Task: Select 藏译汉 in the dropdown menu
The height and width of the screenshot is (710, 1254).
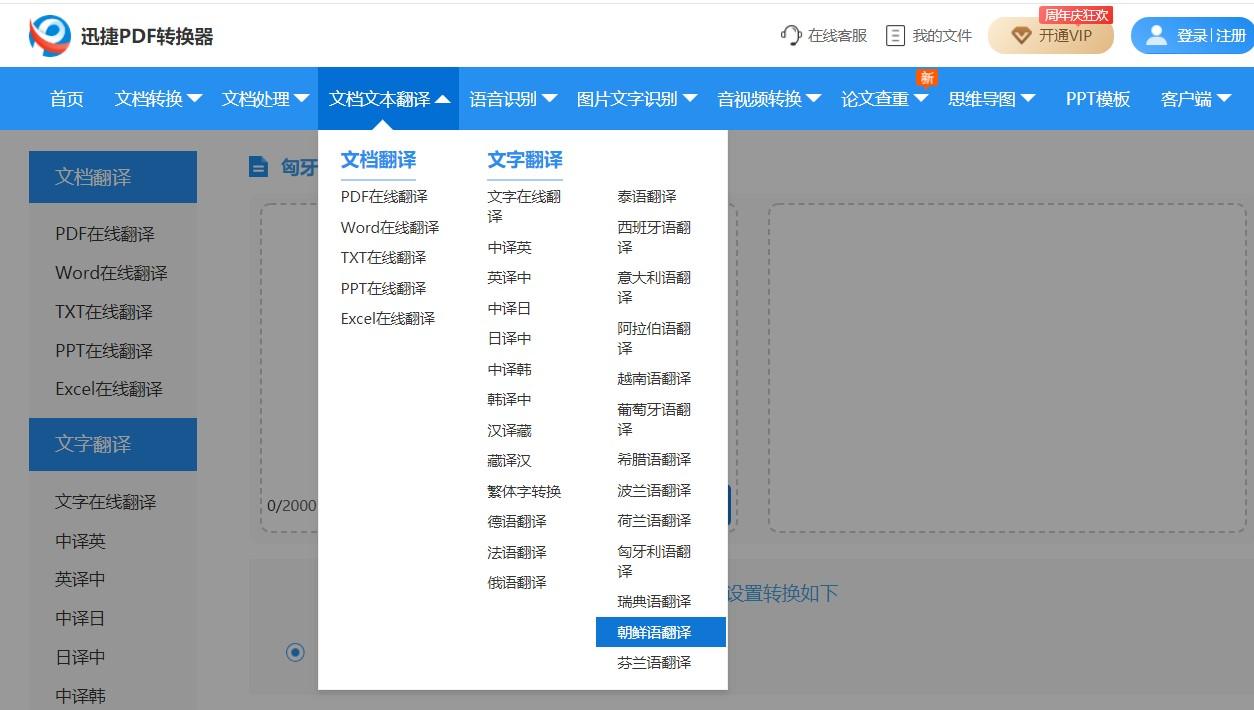Action: click(510, 460)
